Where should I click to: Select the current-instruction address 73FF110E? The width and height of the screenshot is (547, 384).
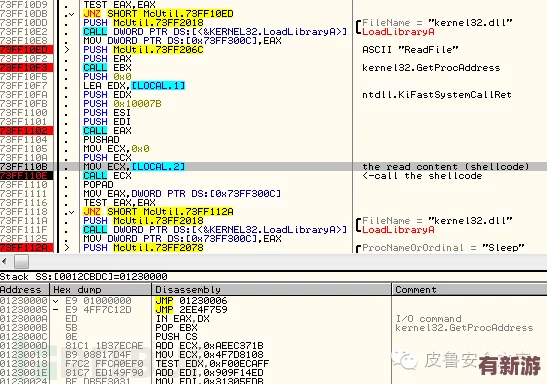(x=27, y=176)
